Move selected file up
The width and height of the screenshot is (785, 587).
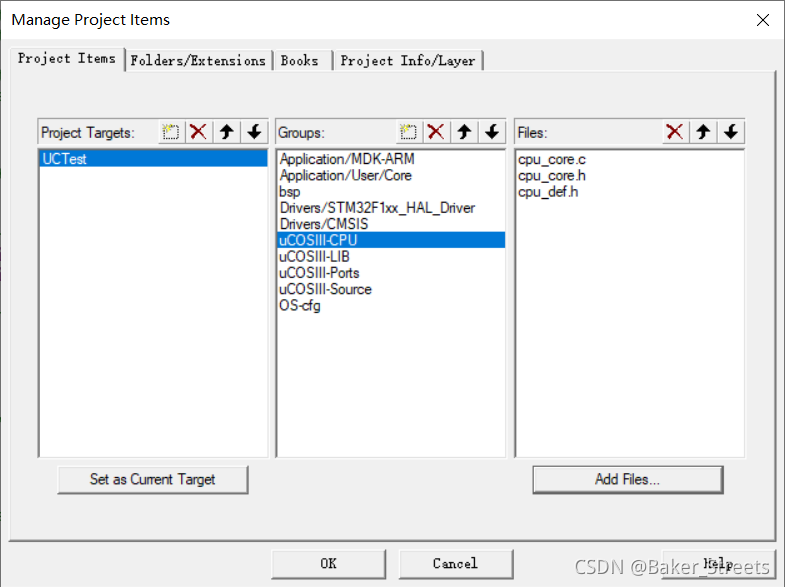pyautogui.click(x=703, y=133)
